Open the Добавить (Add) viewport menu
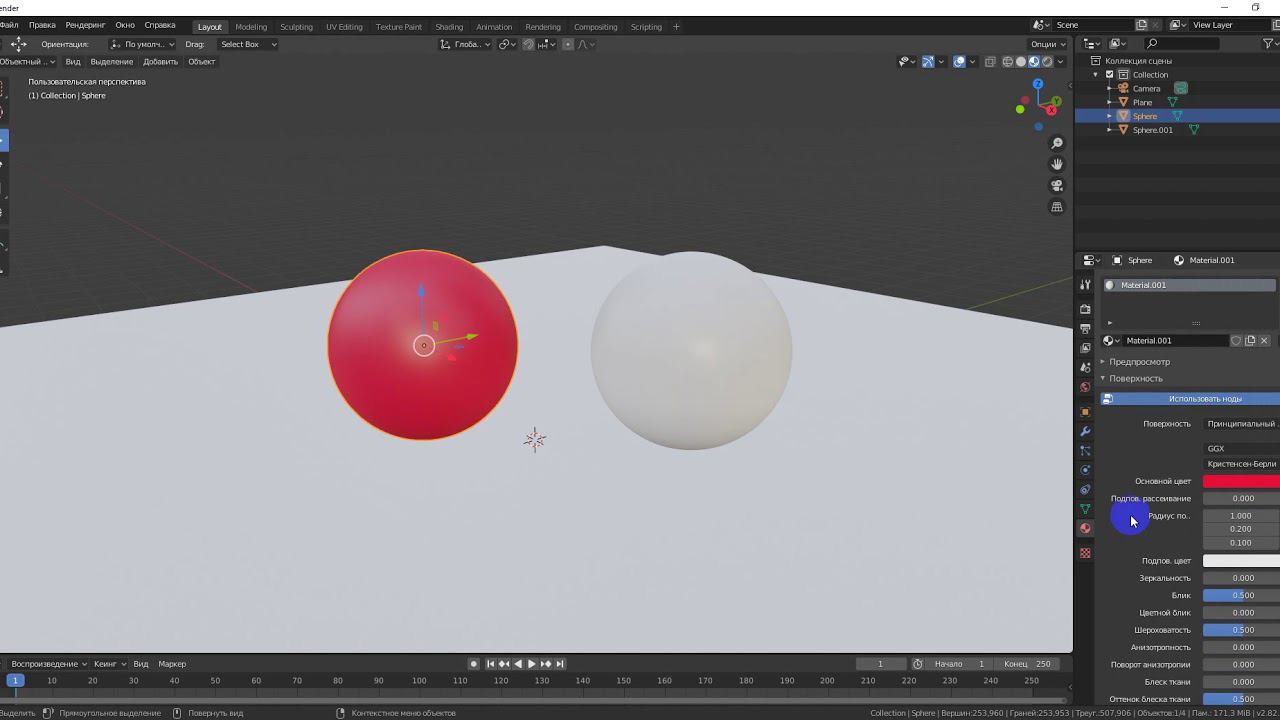 point(160,62)
